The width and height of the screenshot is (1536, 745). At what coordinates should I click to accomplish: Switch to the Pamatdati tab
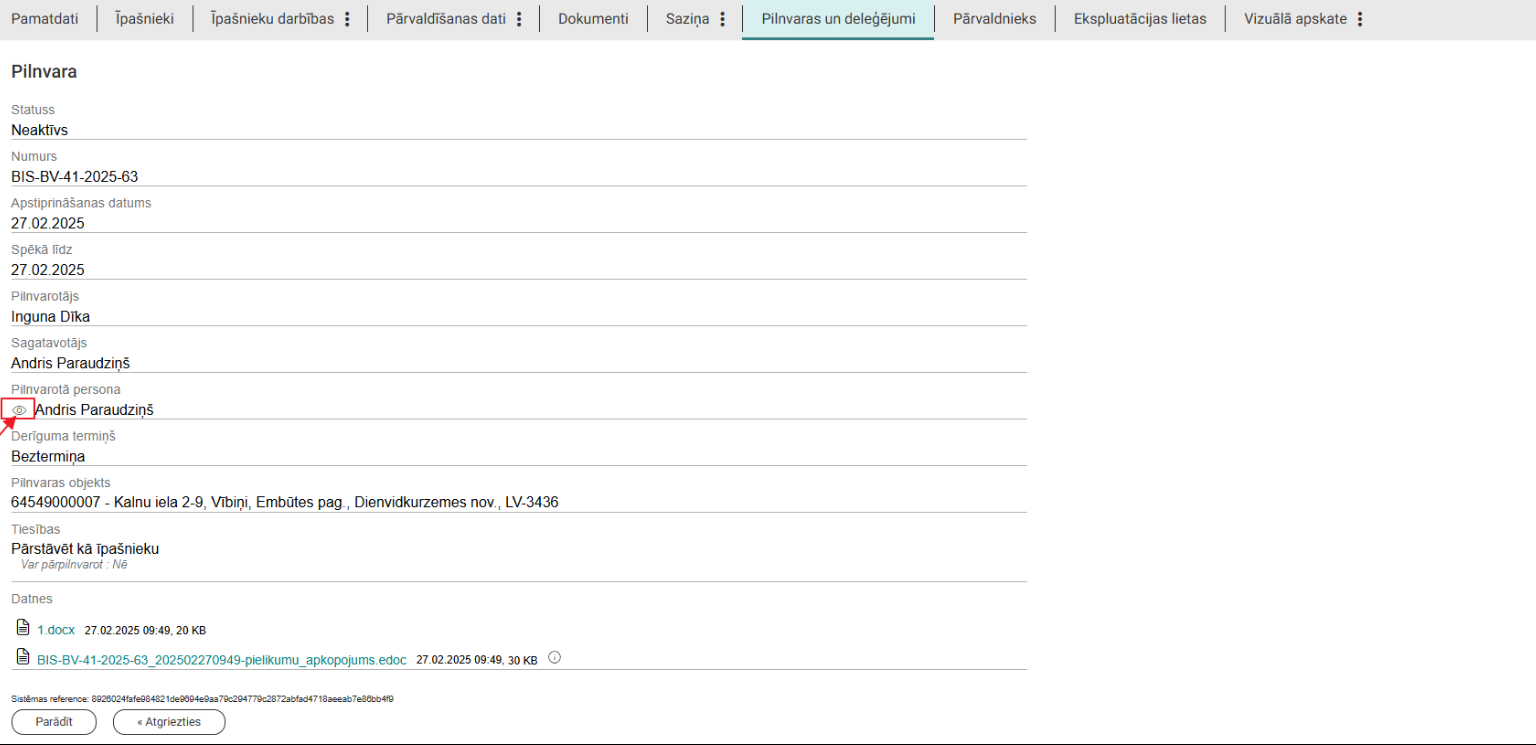pyautogui.click(x=45, y=19)
